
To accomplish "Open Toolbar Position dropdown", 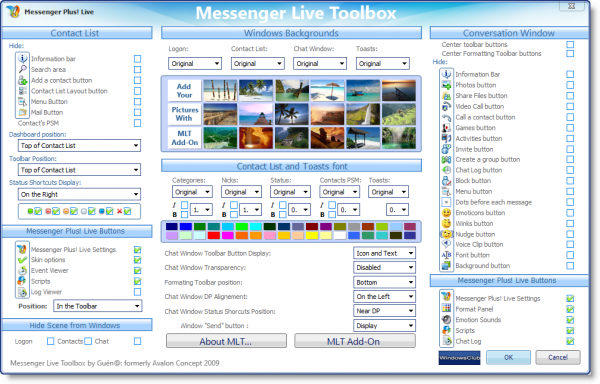I will [x=79, y=170].
